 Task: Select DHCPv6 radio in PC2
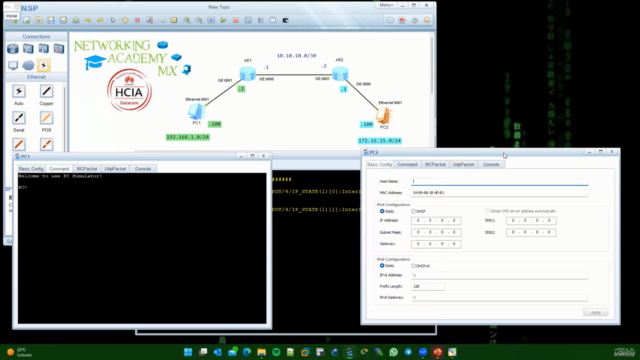pos(413,266)
